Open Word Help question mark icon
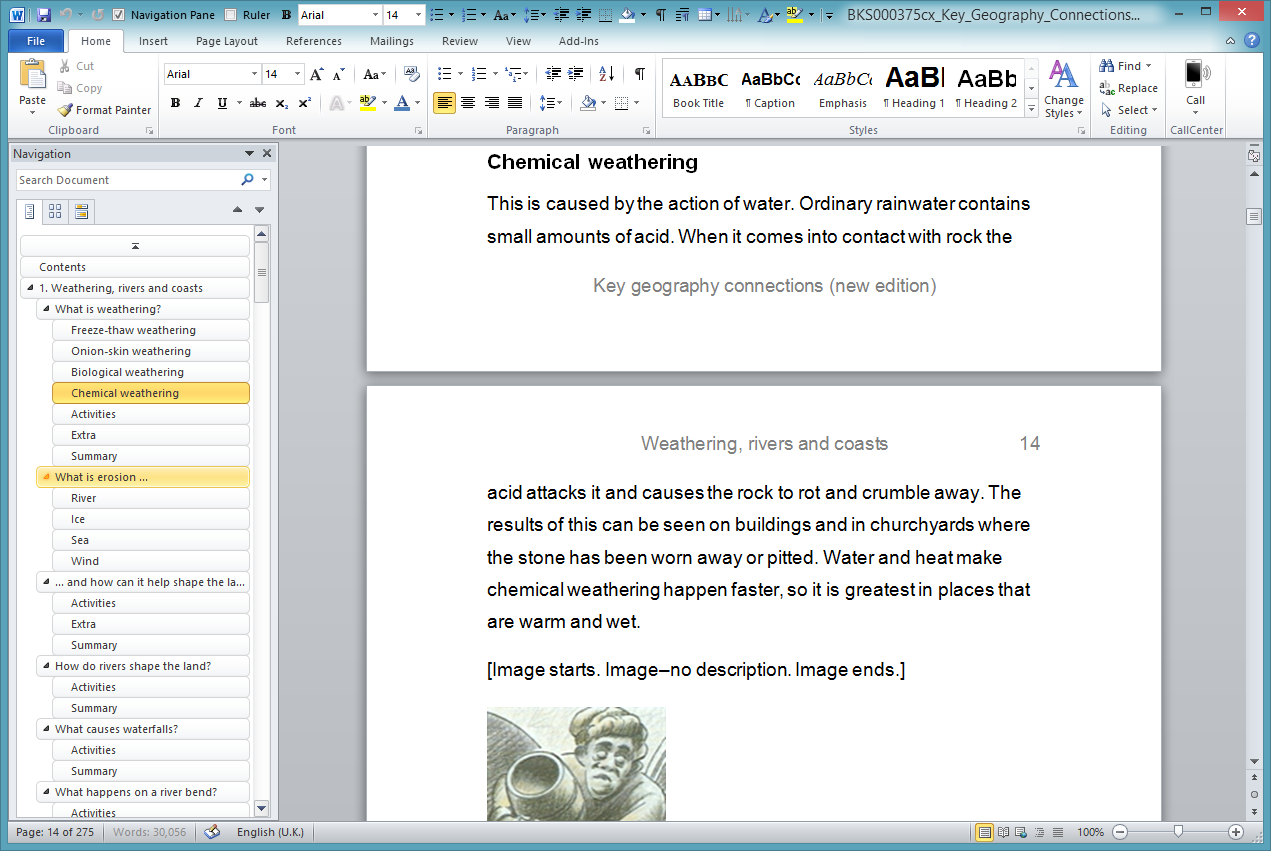This screenshot has height=851, width=1271. point(1251,41)
